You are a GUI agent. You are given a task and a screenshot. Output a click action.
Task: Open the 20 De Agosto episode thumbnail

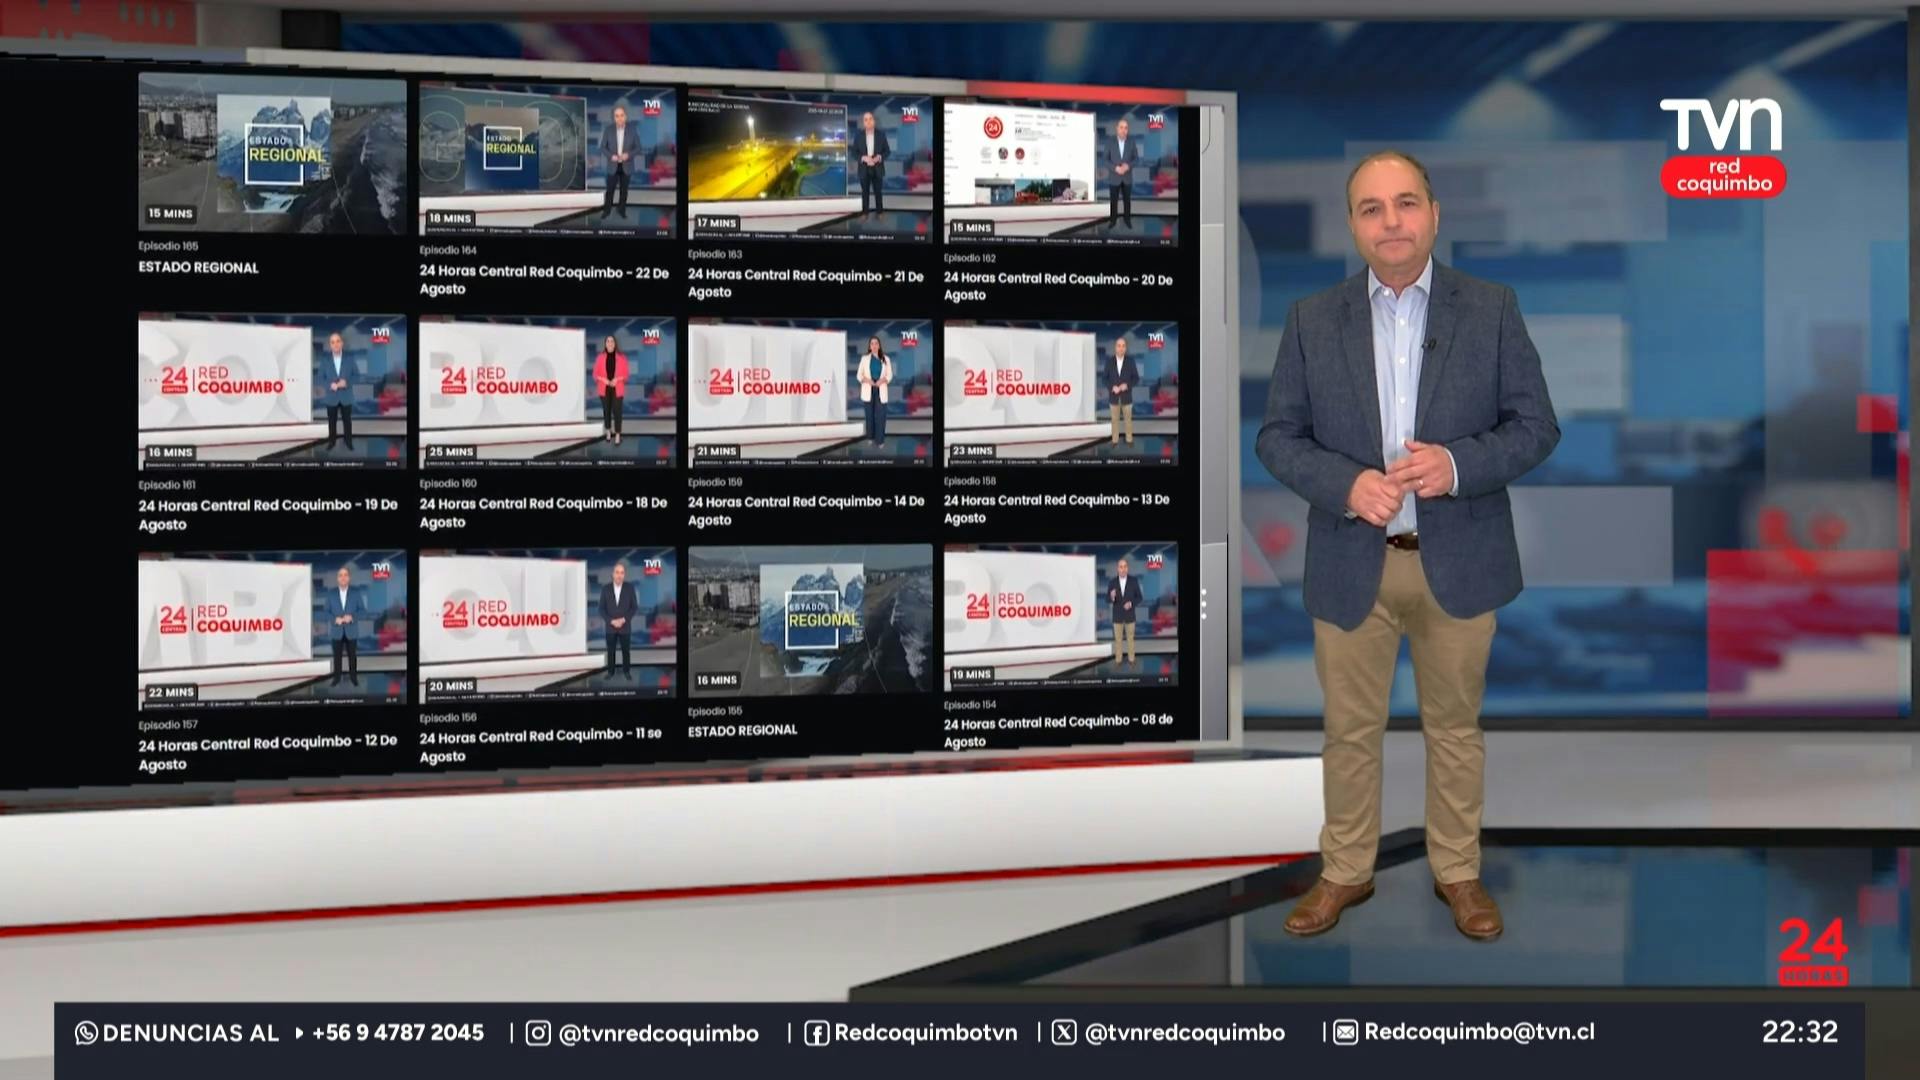coord(1061,172)
